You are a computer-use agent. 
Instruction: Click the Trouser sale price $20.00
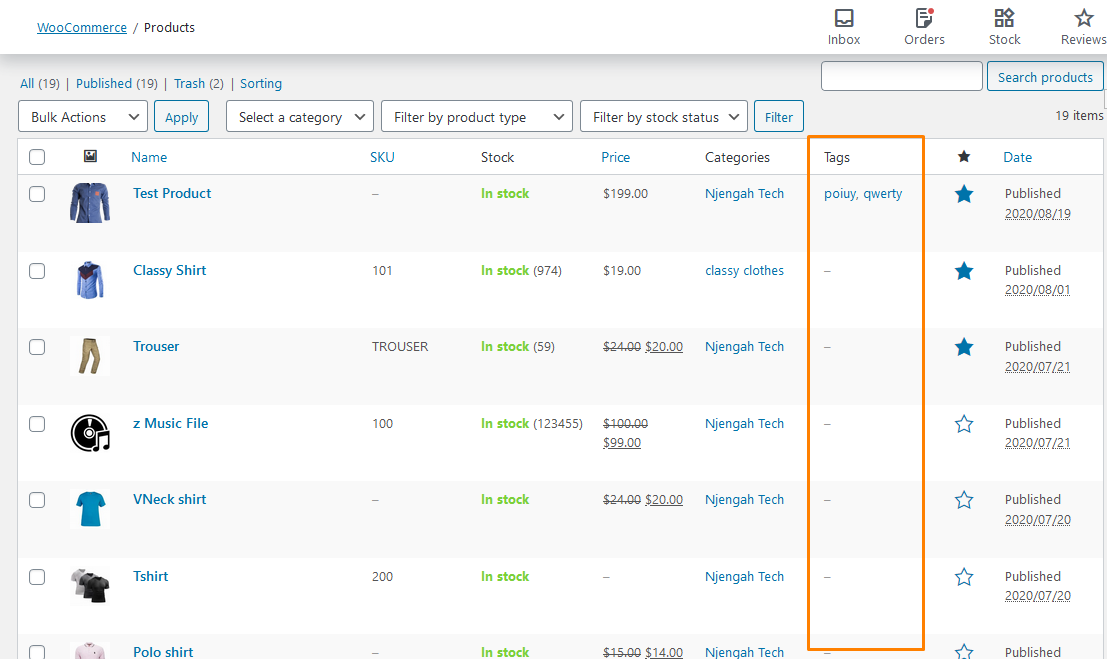664,347
